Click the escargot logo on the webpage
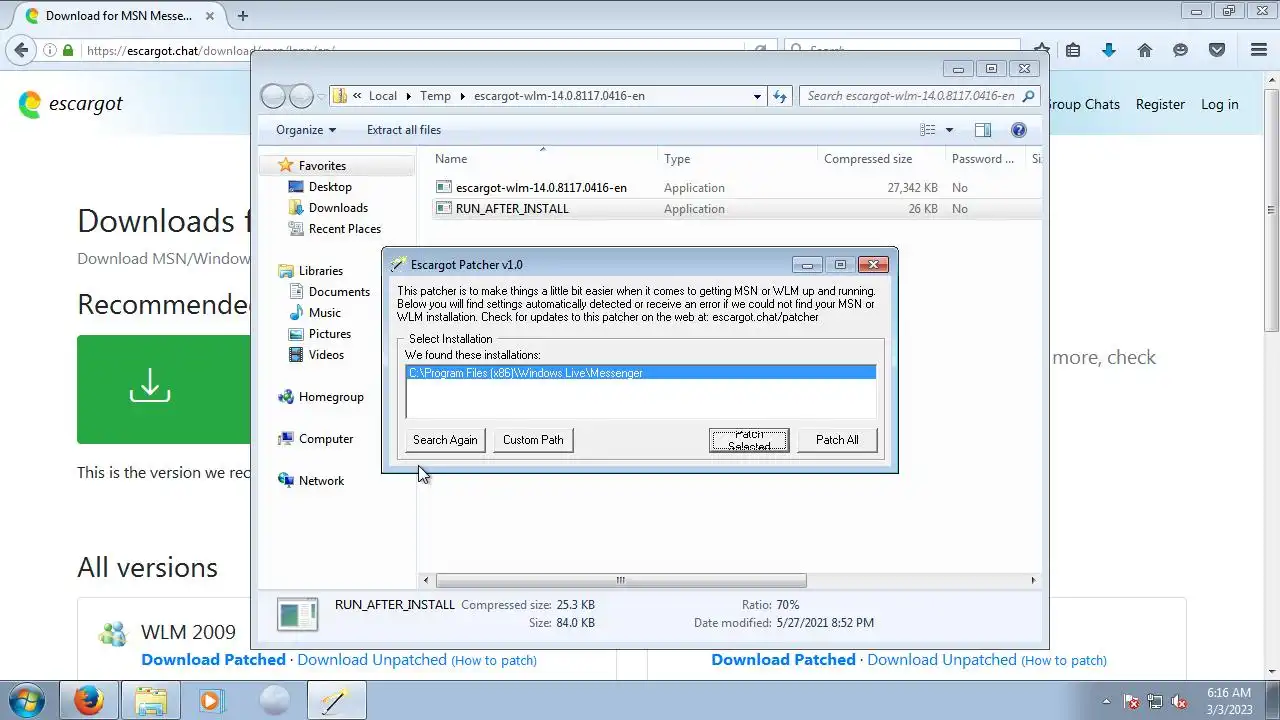The width and height of the screenshot is (1280, 720). tap(70, 104)
